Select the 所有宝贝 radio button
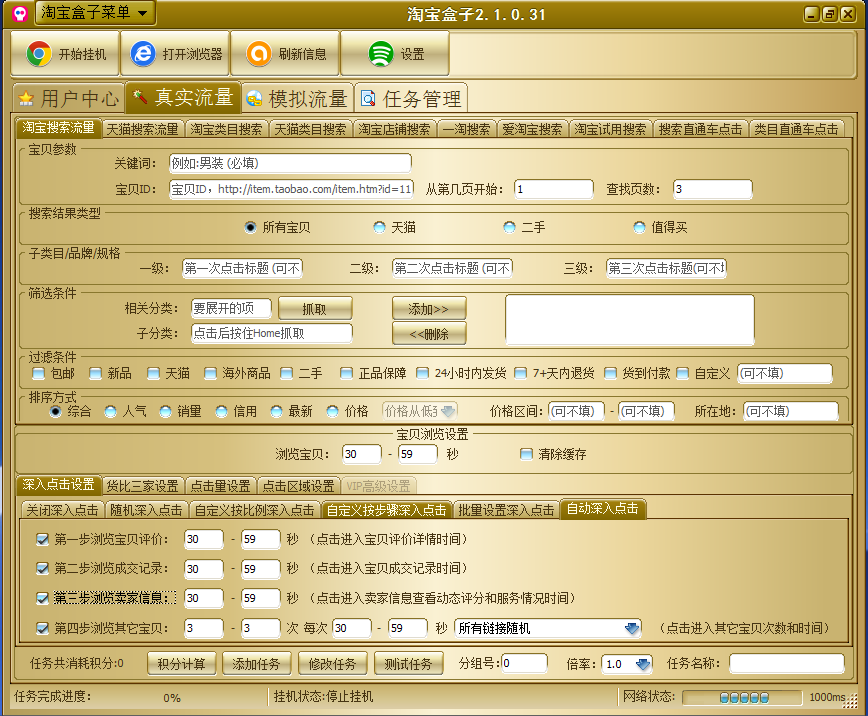This screenshot has height=716, width=868. pos(251,227)
